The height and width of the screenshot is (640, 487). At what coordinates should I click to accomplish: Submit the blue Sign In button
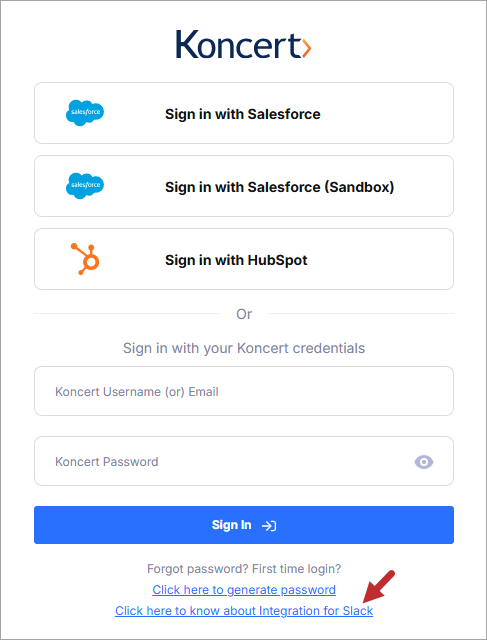(244, 525)
